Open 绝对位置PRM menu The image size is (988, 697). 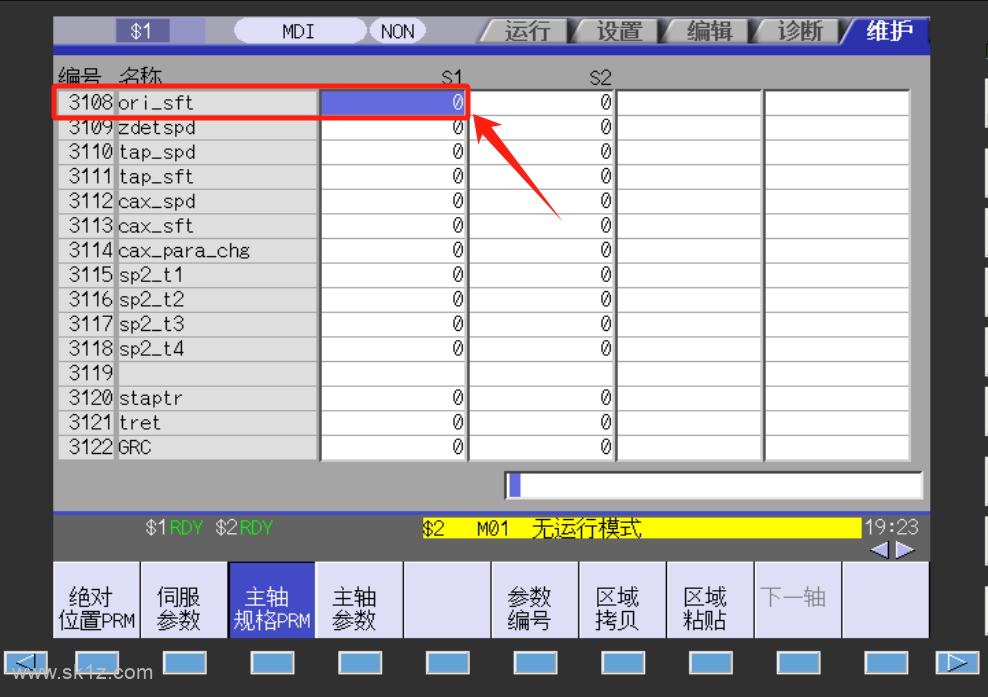coord(96,601)
